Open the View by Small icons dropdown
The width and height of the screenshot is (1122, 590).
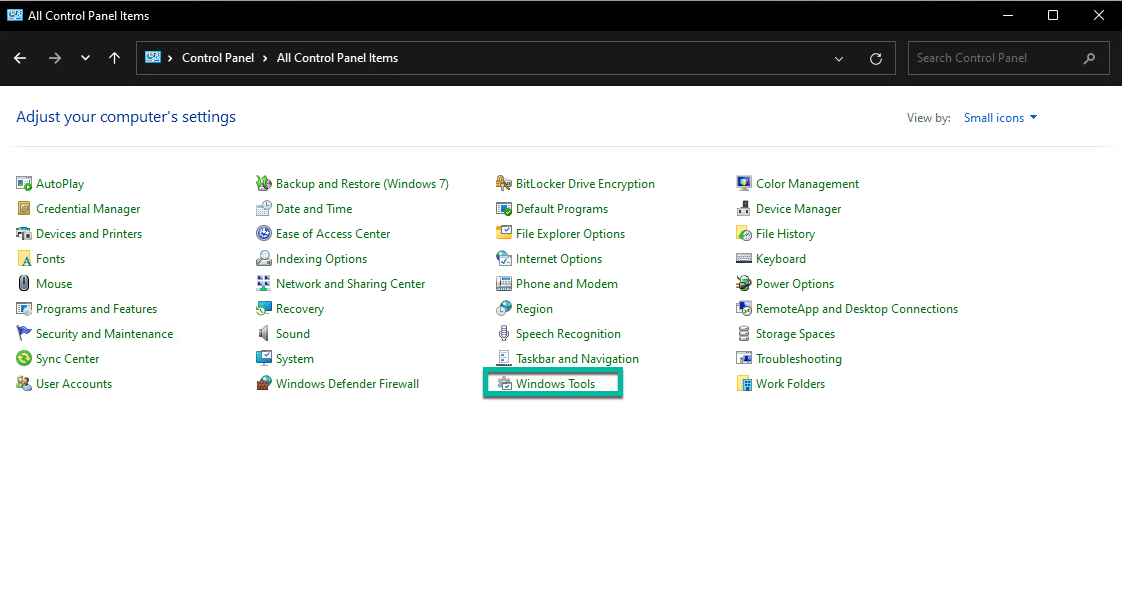coord(1000,118)
